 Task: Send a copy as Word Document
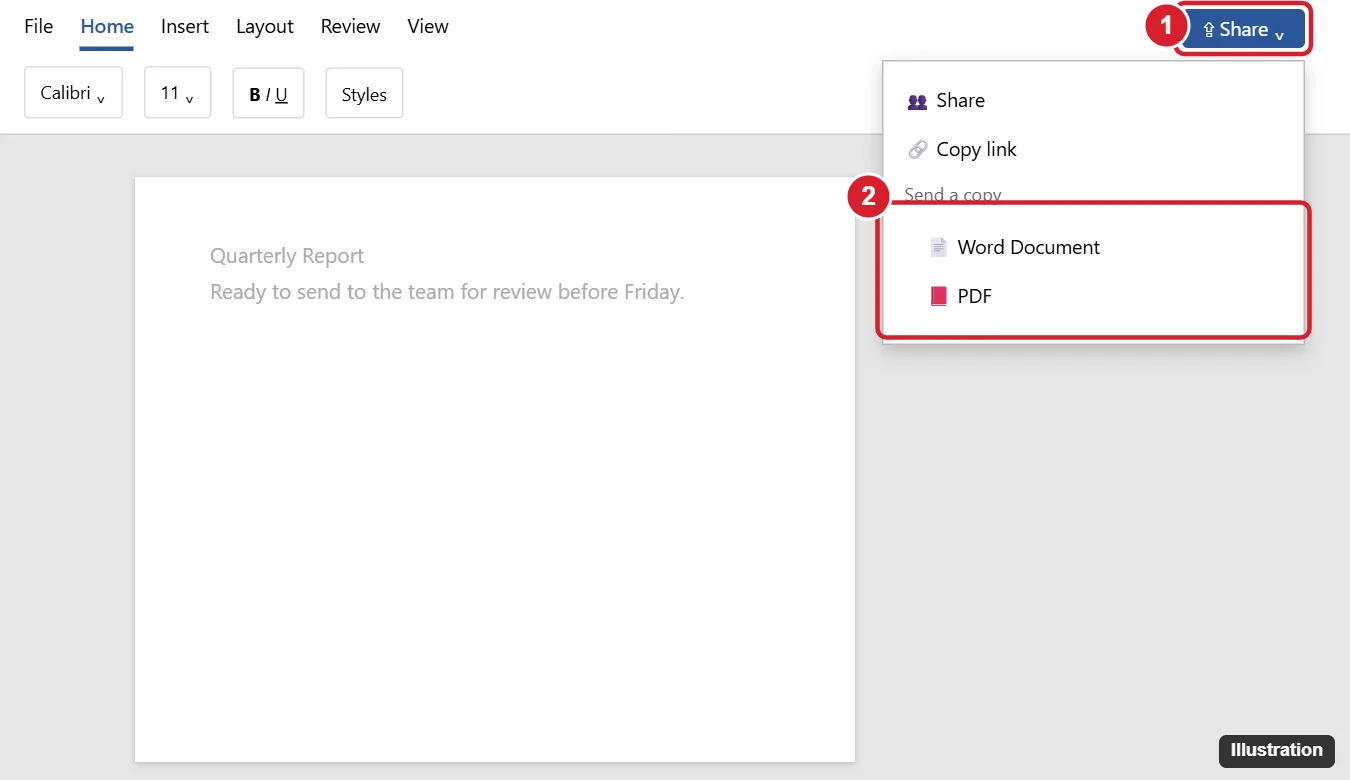pos(1093,247)
